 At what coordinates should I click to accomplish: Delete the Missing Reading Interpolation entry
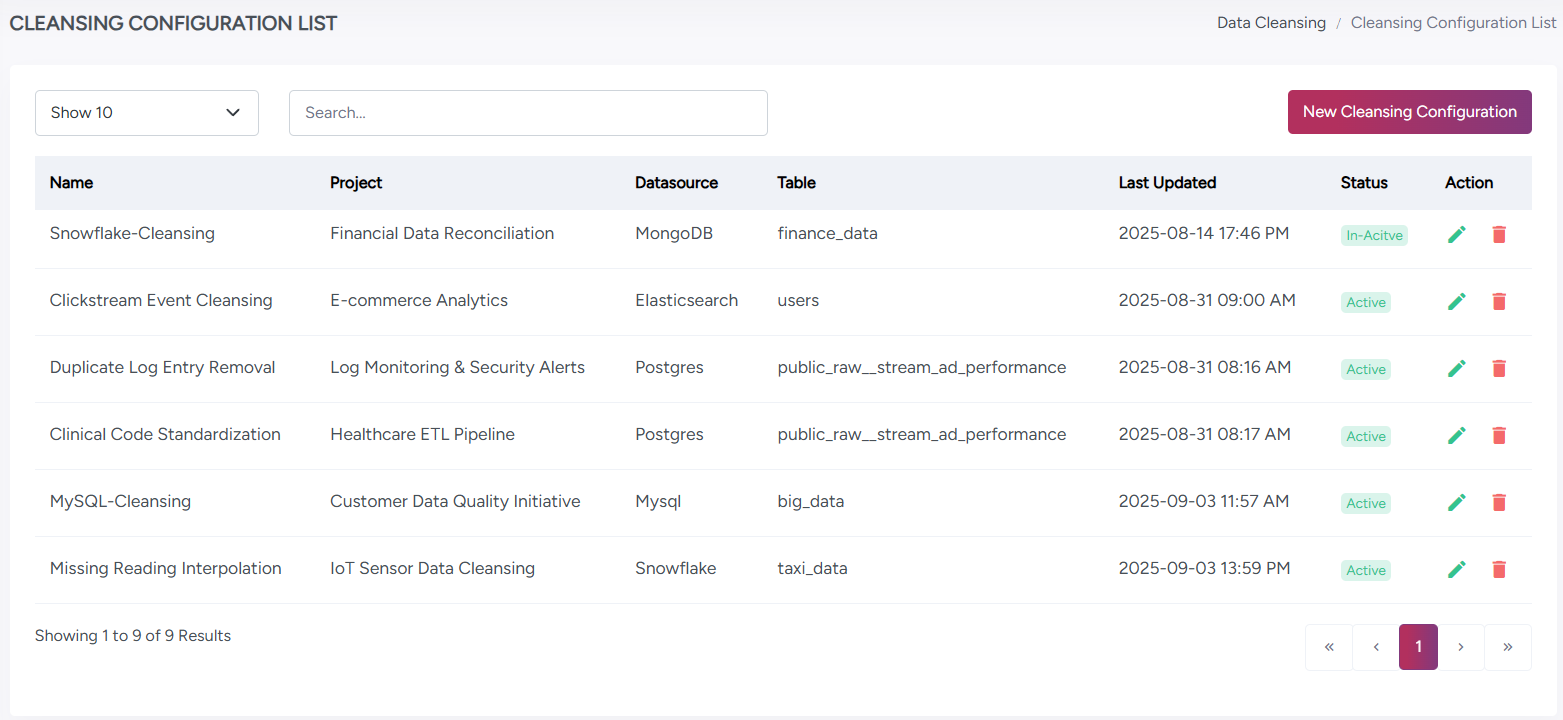[x=1498, y=569]
